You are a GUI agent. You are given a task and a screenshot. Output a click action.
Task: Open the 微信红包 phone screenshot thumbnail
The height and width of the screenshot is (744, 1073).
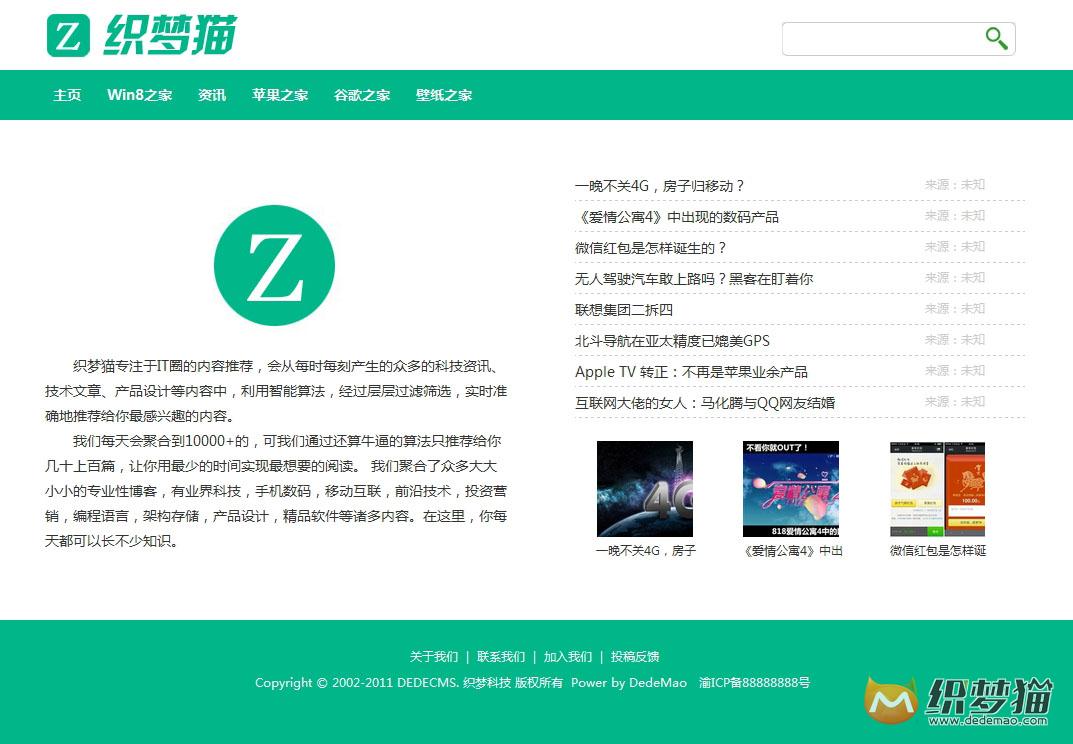[938, 489]
